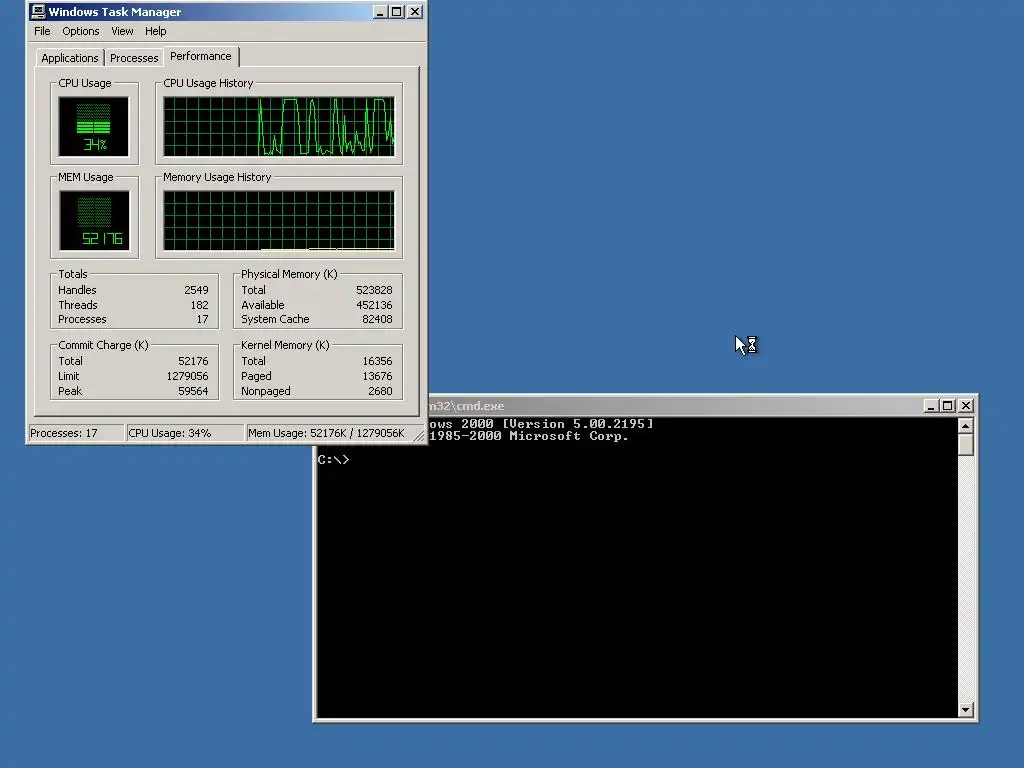Open the Help menu in Task Manager
This screenshot has width=1024, height=768.
coord(155,31)
